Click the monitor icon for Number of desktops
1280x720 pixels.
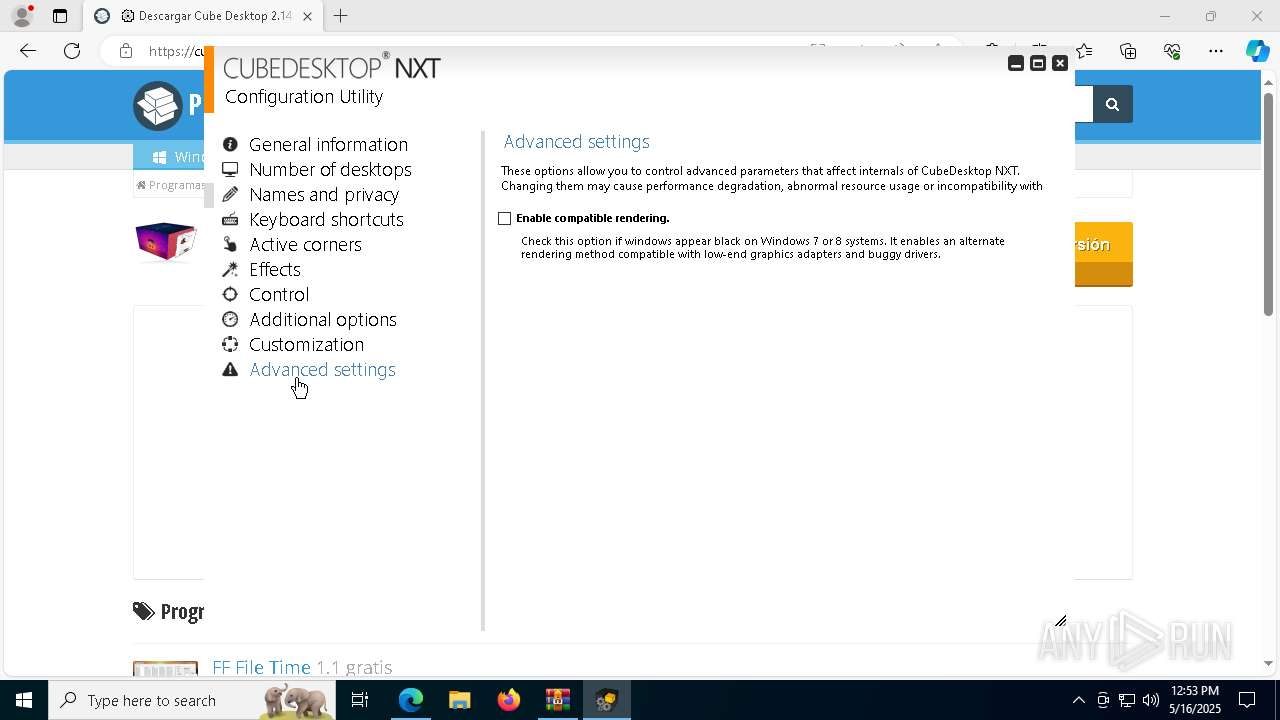coord(230,169)
